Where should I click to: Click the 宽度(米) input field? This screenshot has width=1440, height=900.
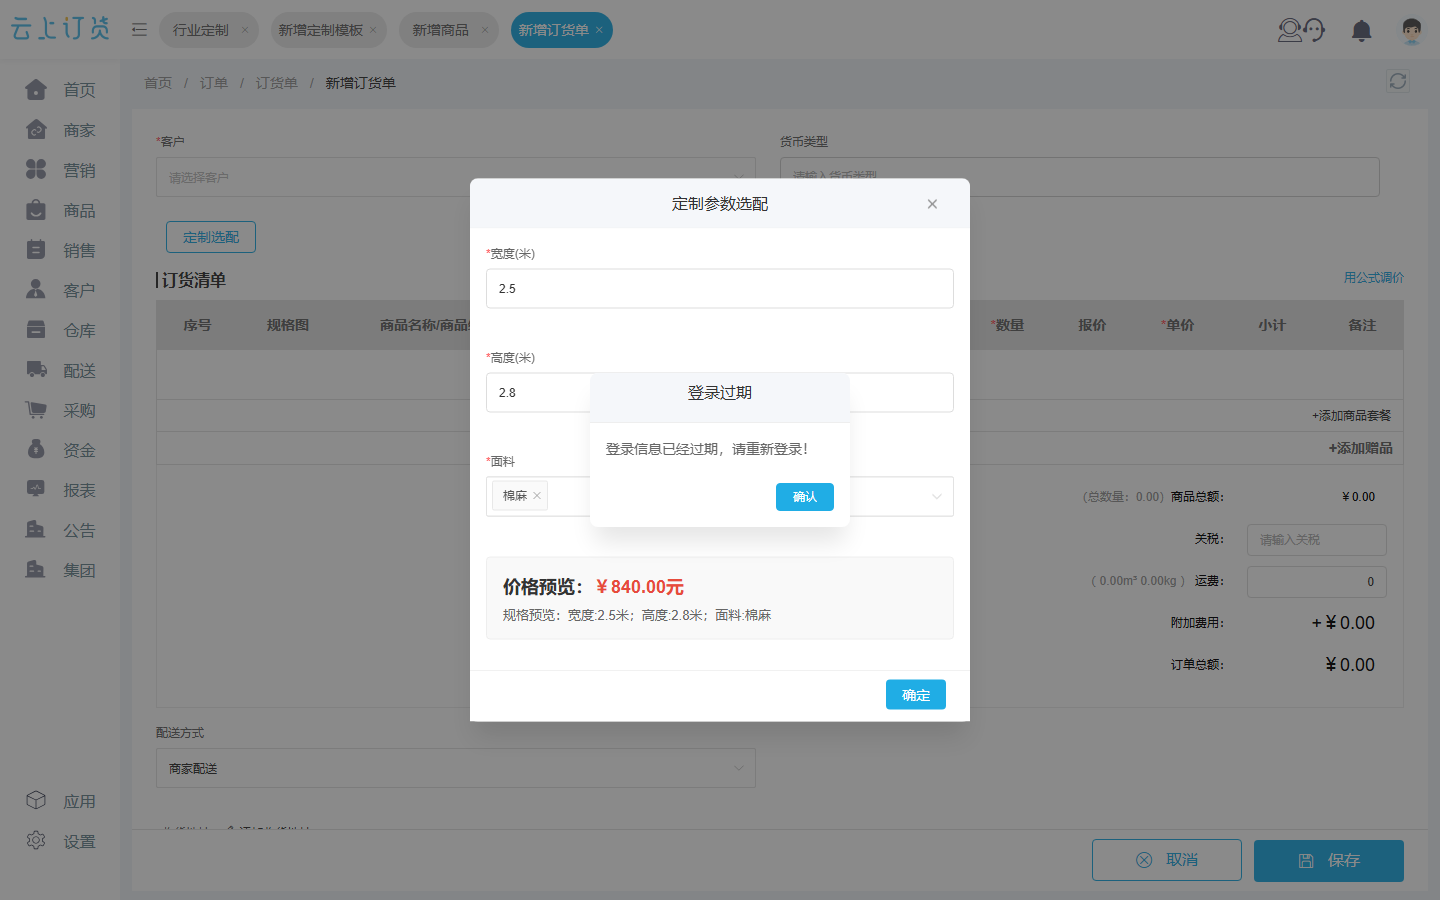720,289
